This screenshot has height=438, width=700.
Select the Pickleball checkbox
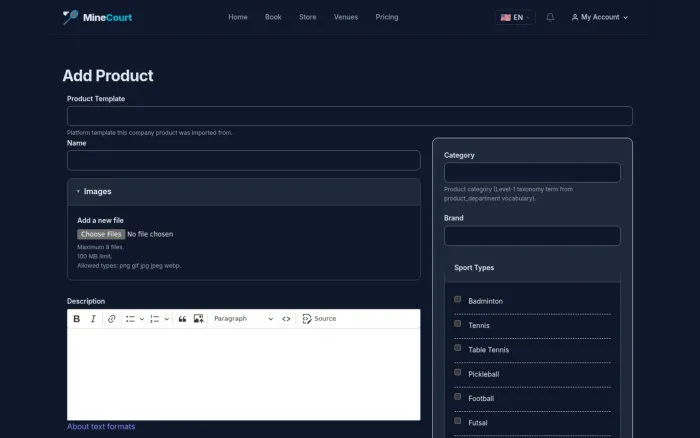458,372
